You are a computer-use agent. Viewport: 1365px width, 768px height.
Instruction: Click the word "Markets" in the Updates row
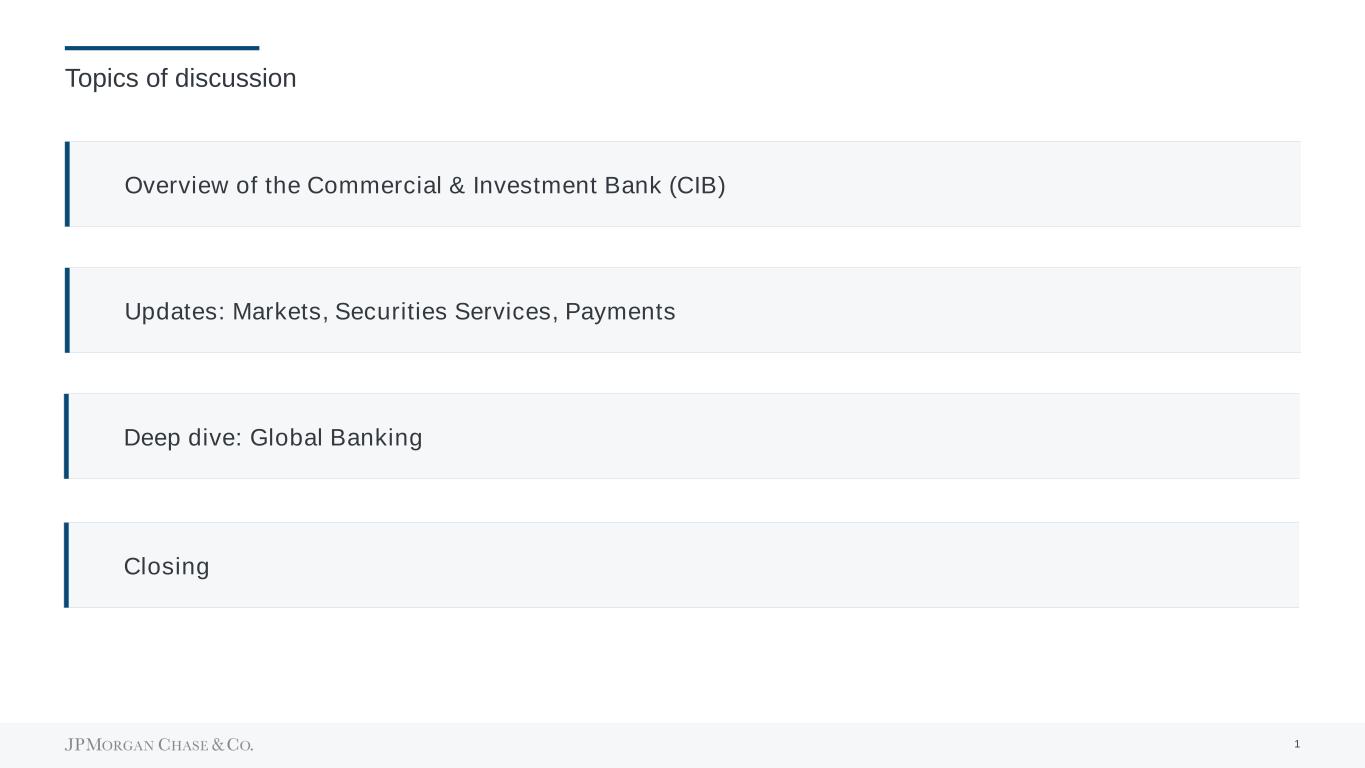pos(278,312)
